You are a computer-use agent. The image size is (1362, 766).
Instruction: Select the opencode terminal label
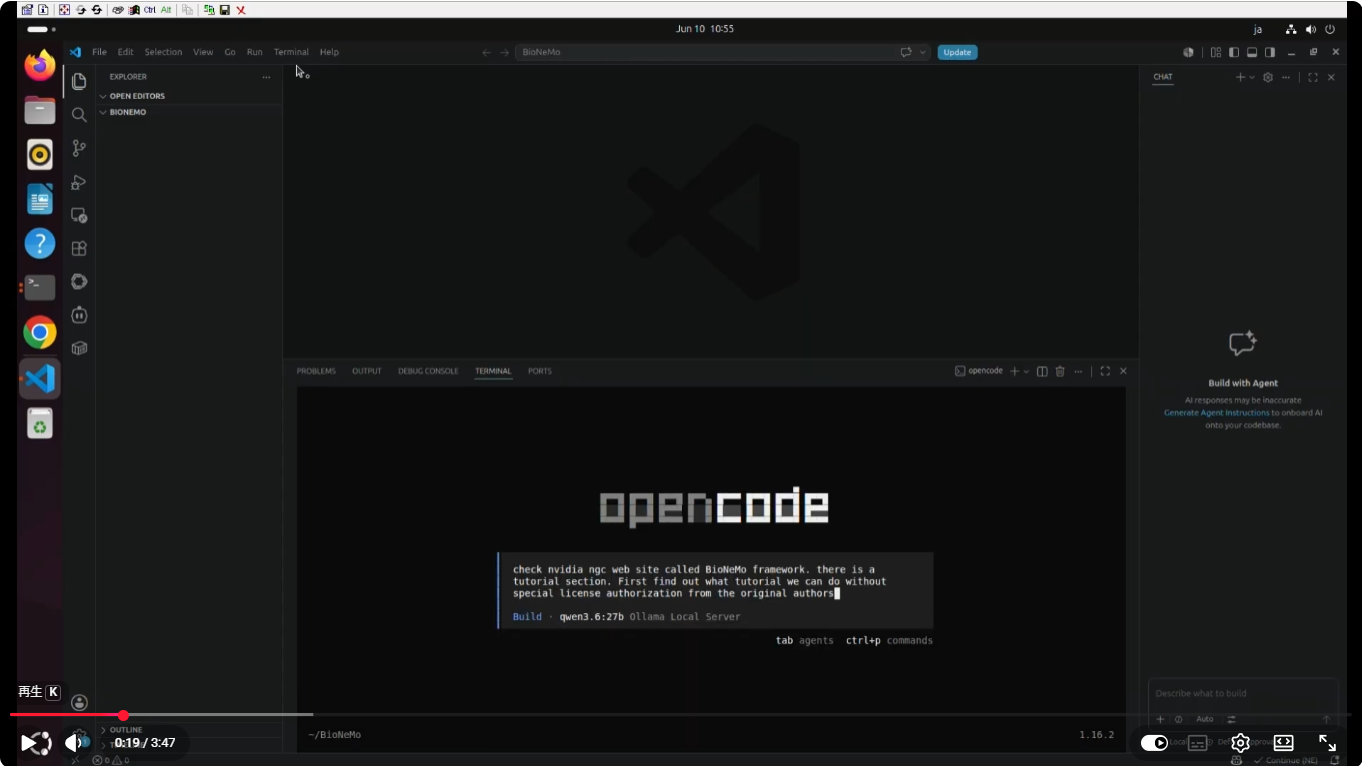(x=978, y=371)
